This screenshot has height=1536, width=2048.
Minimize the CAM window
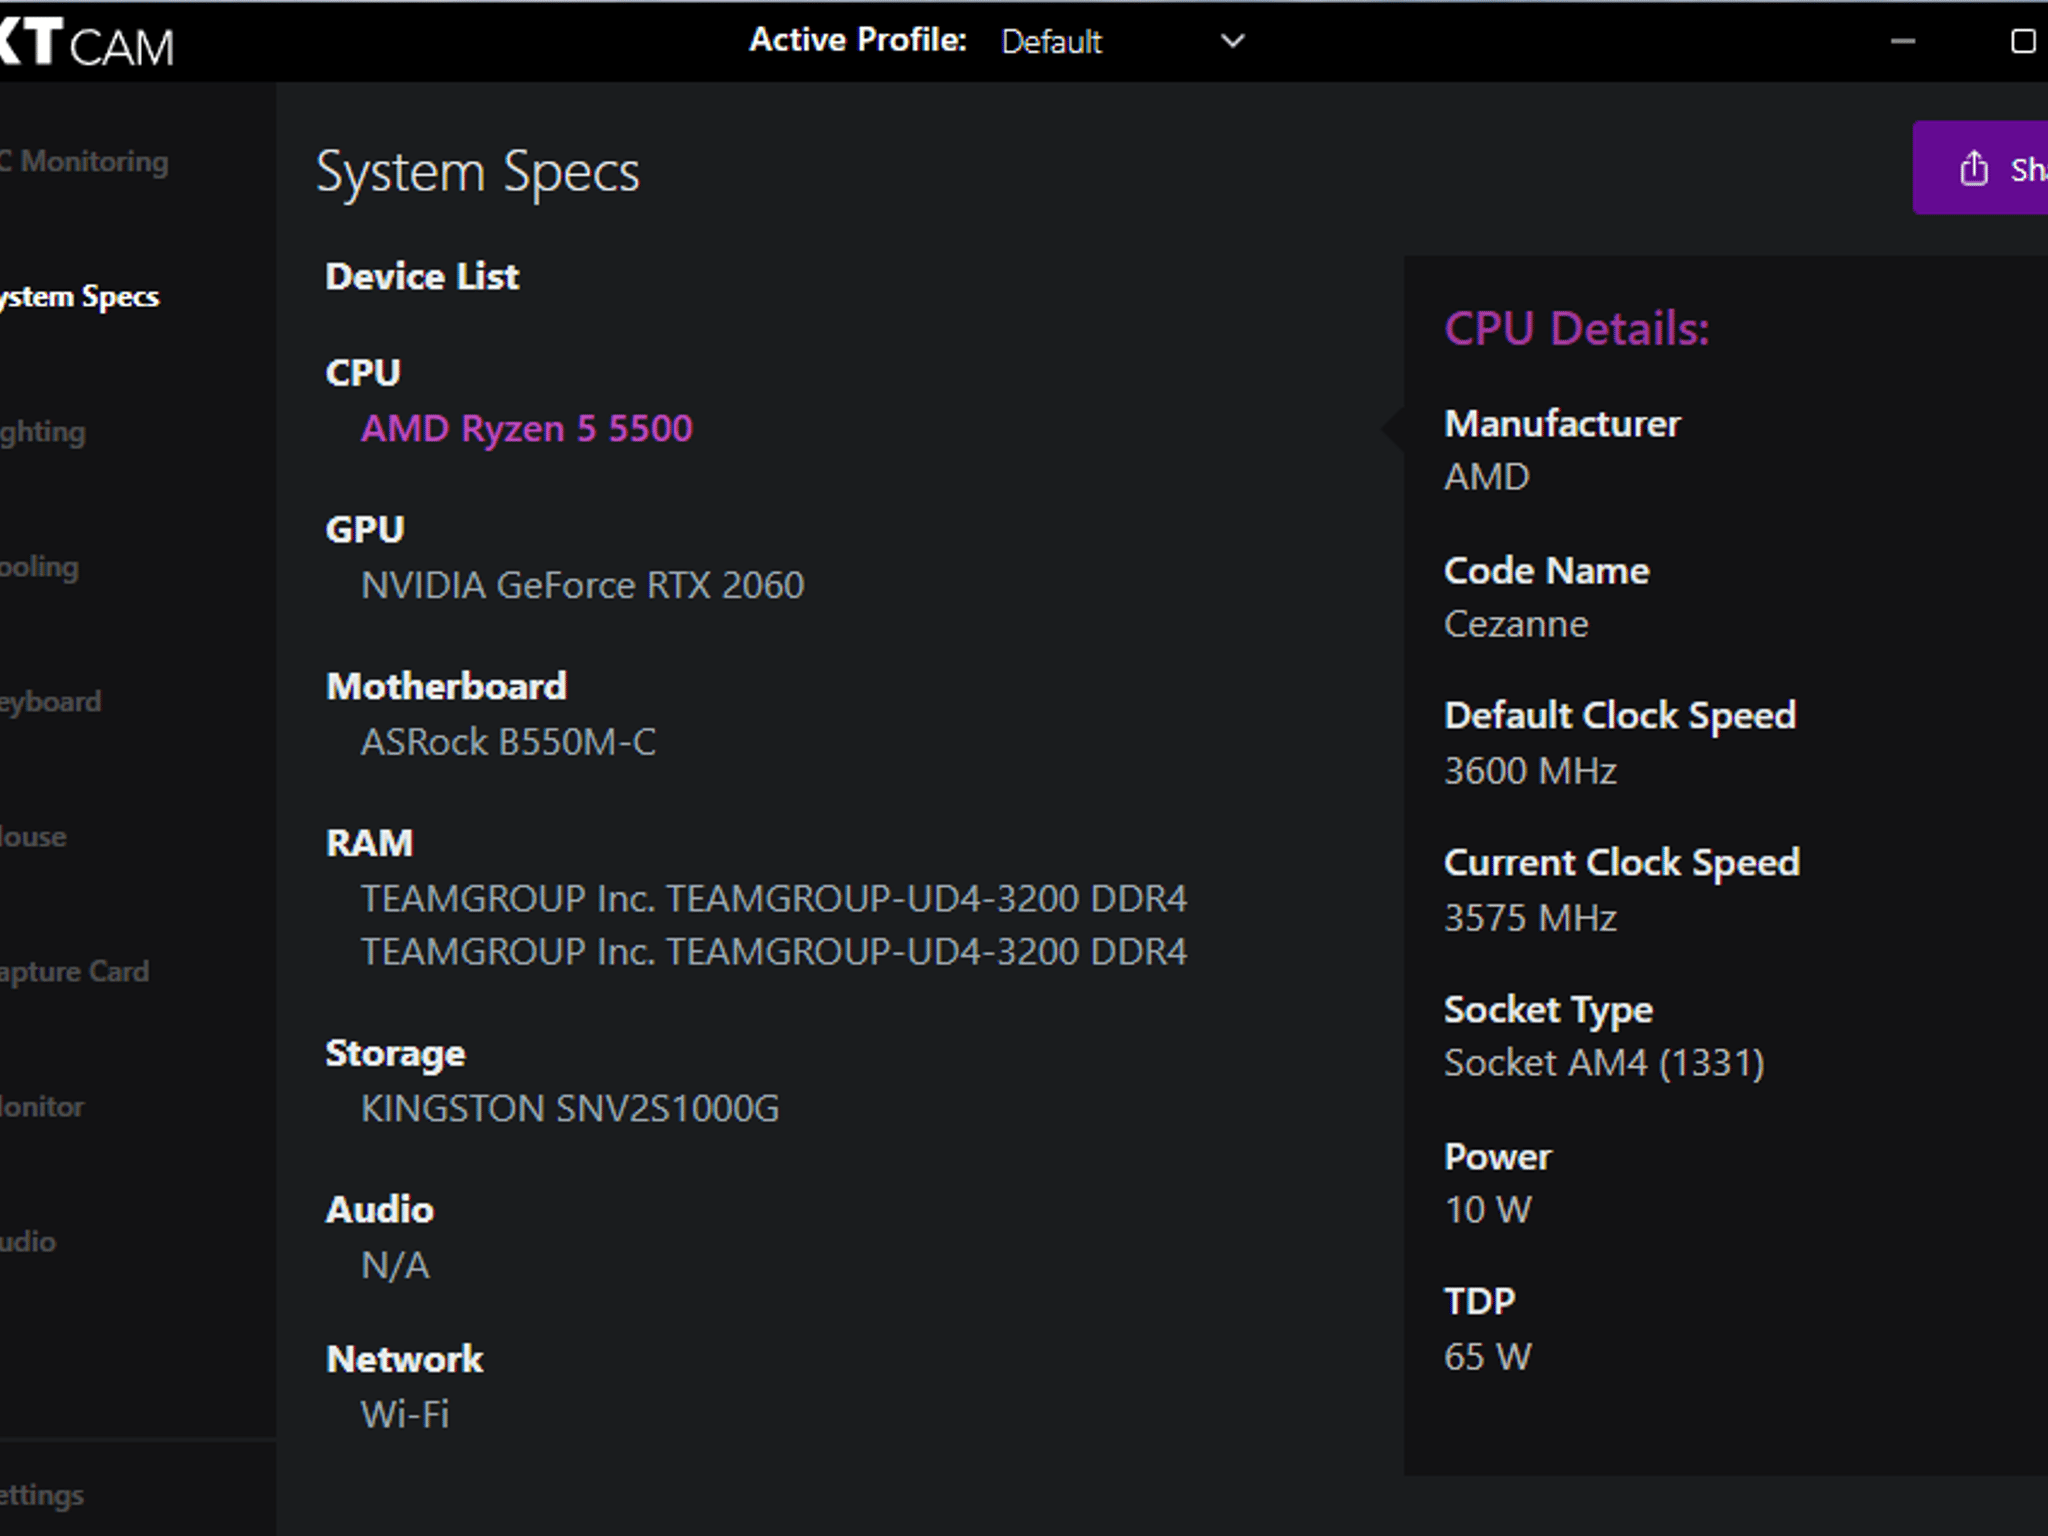(x=1902, y=41)
